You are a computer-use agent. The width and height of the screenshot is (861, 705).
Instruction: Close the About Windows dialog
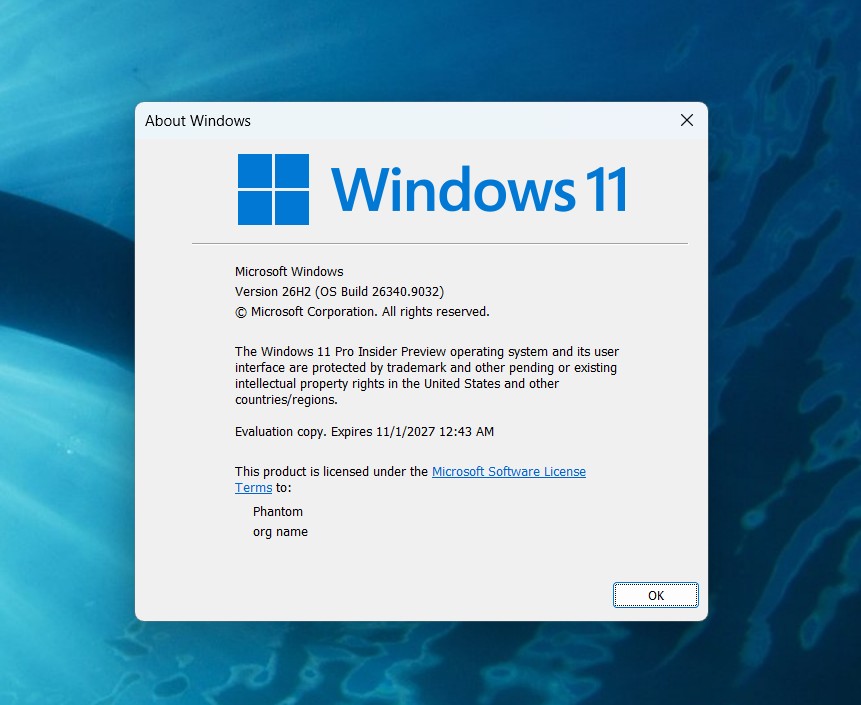(x=686, y=120)
